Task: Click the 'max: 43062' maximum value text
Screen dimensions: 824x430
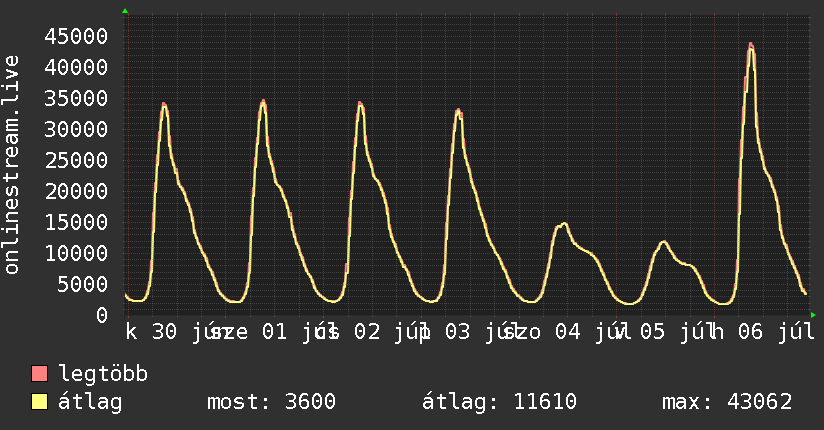Action: click(727, 402)
